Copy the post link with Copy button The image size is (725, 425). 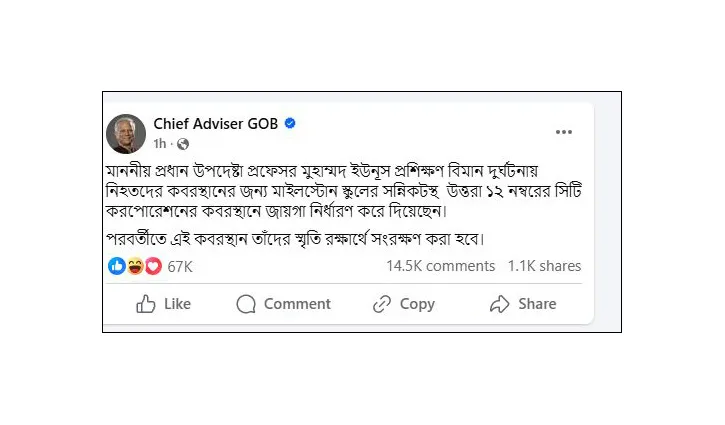[417, 304]
